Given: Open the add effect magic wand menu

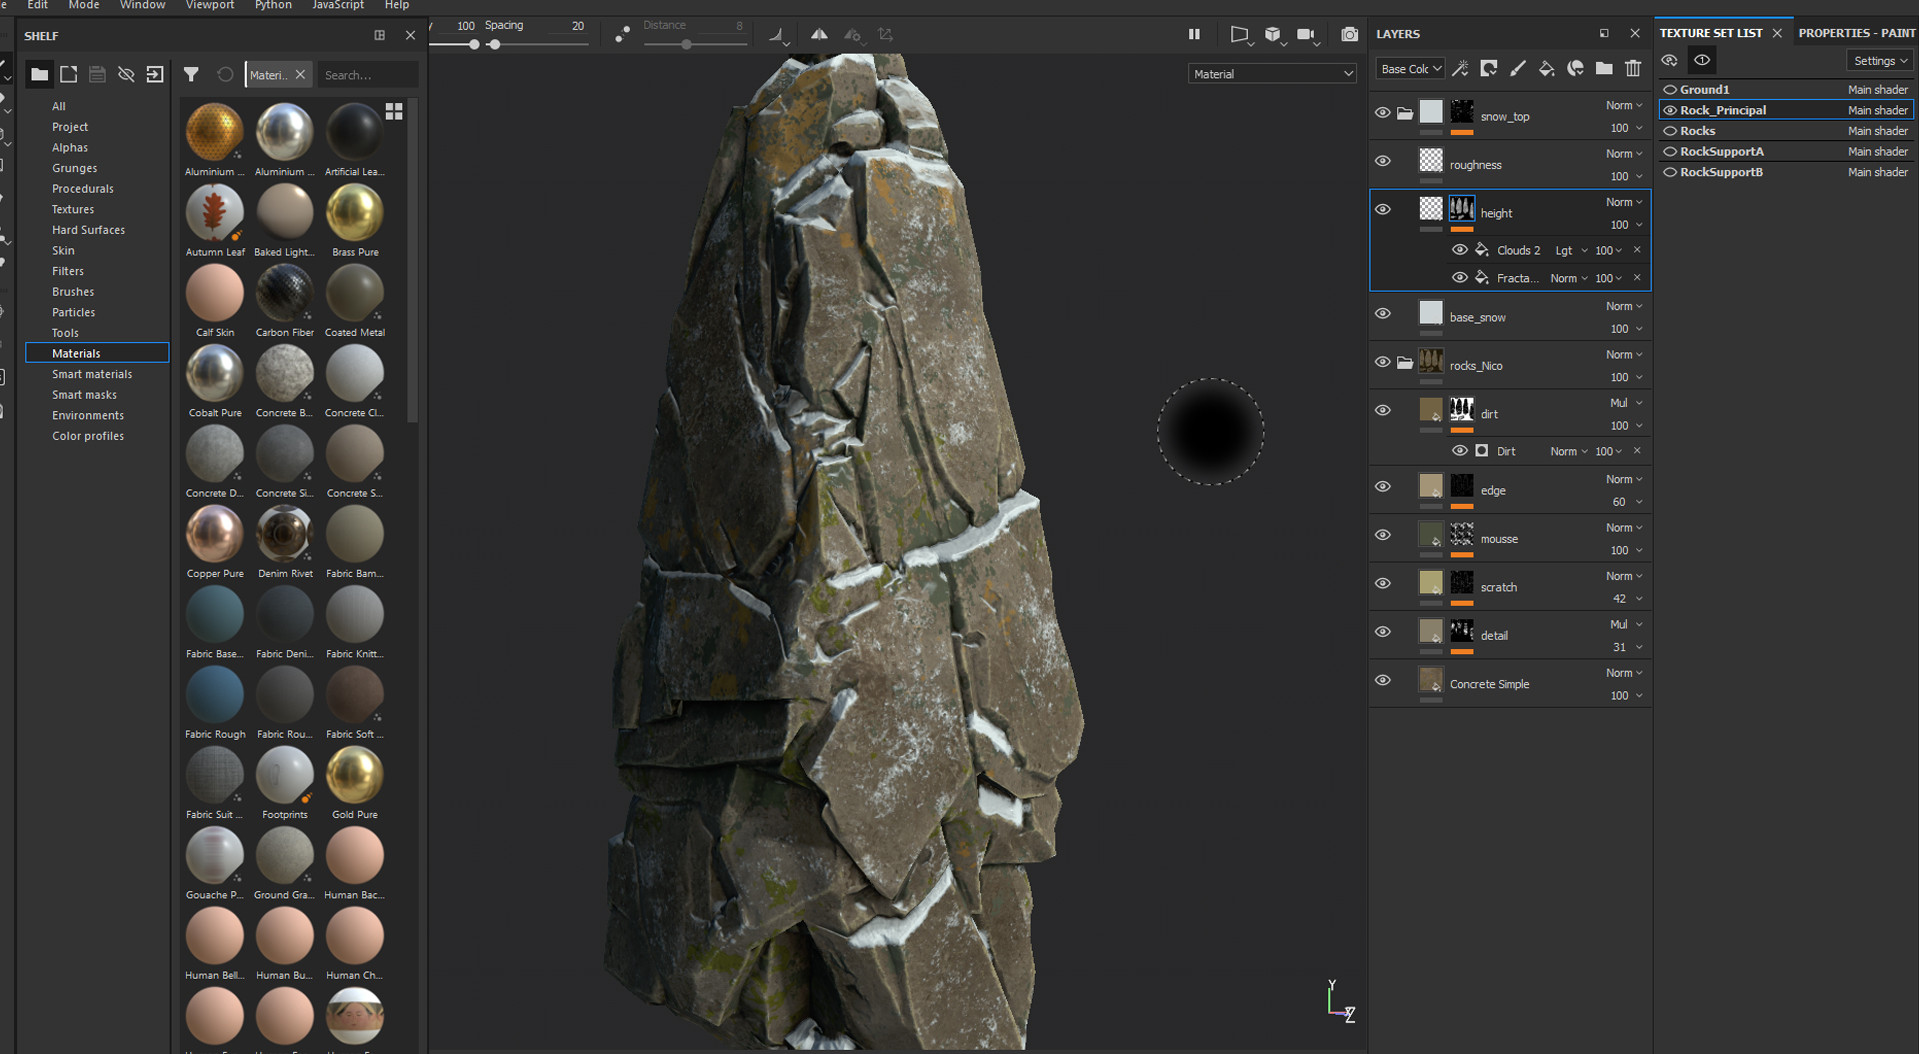Looking at the screenshot, I should click(x=1461, y=69).
